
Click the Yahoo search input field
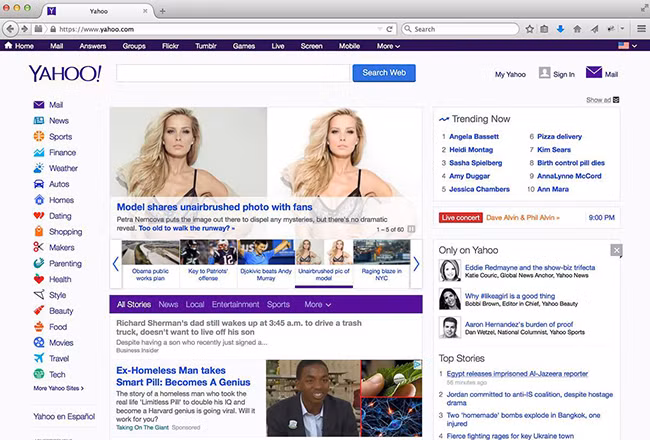coord(233,73)
